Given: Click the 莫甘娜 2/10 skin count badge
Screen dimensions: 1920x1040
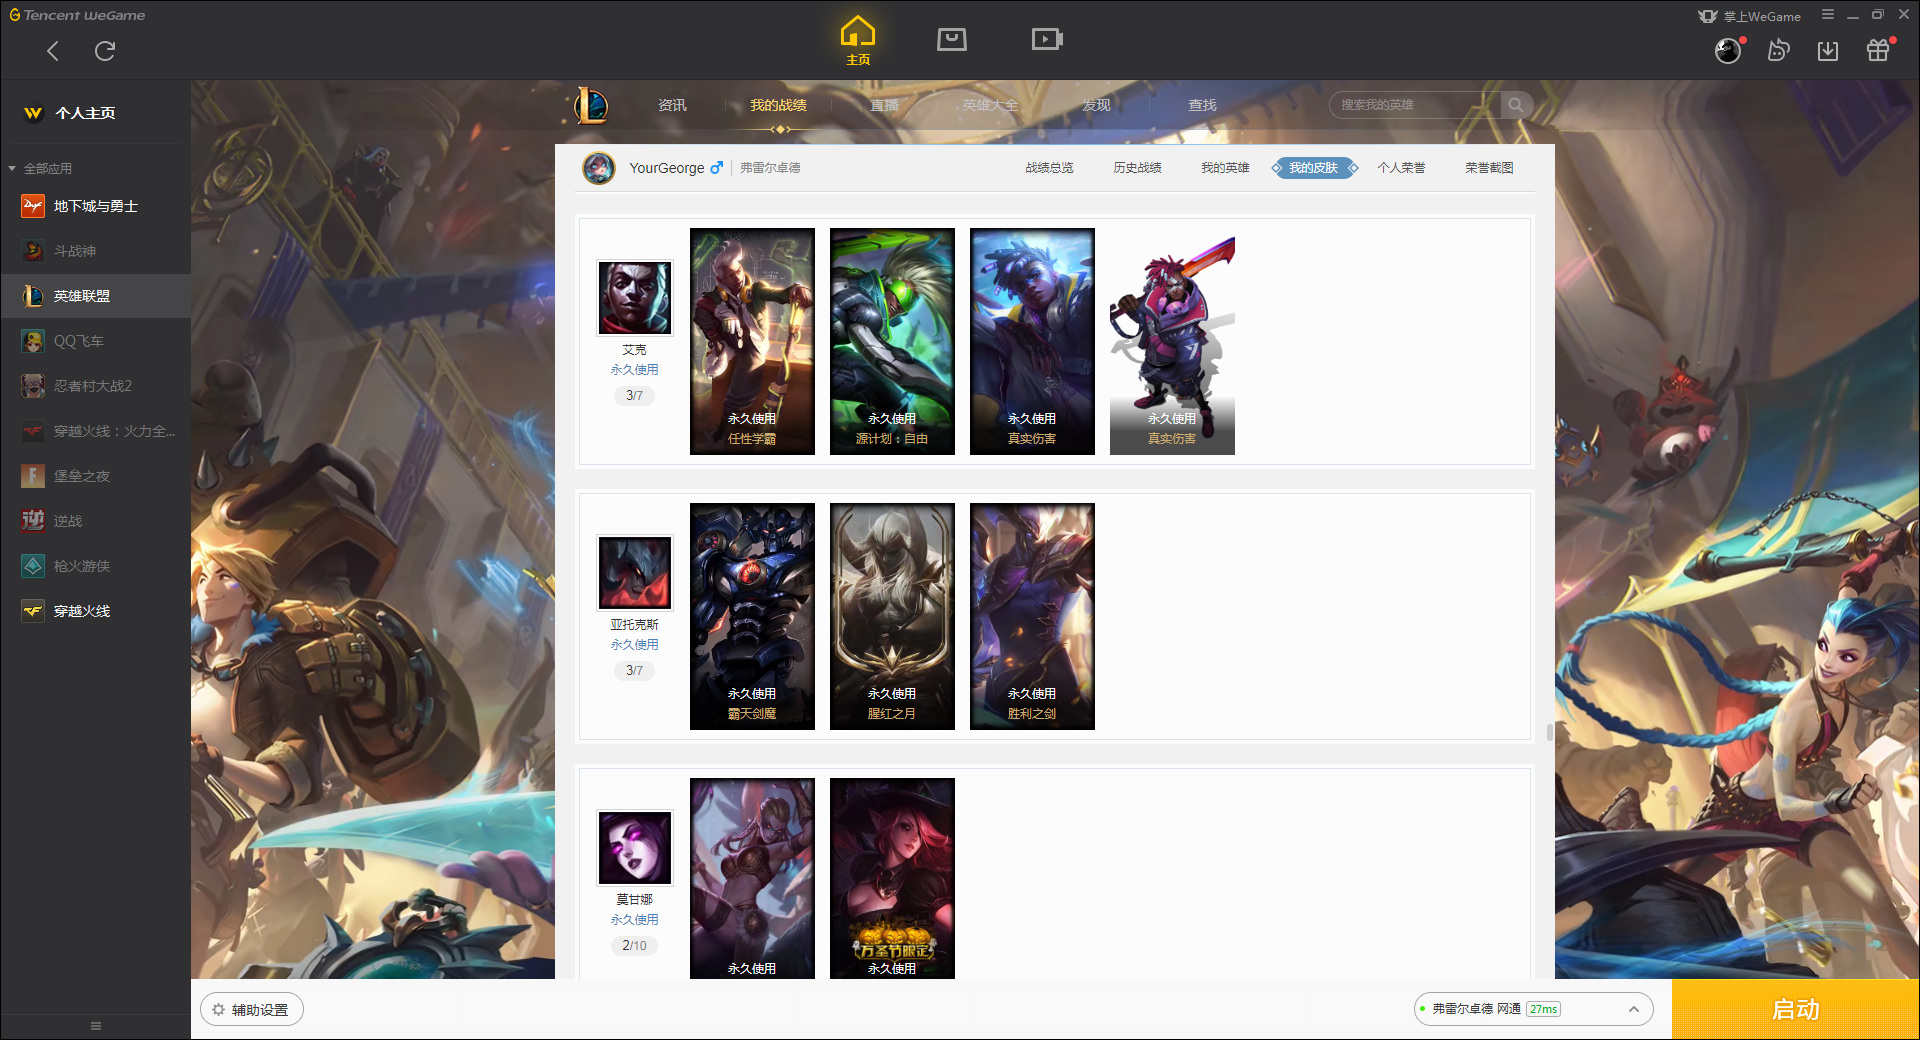Looking at the screenshot, I should pos(634,945).
